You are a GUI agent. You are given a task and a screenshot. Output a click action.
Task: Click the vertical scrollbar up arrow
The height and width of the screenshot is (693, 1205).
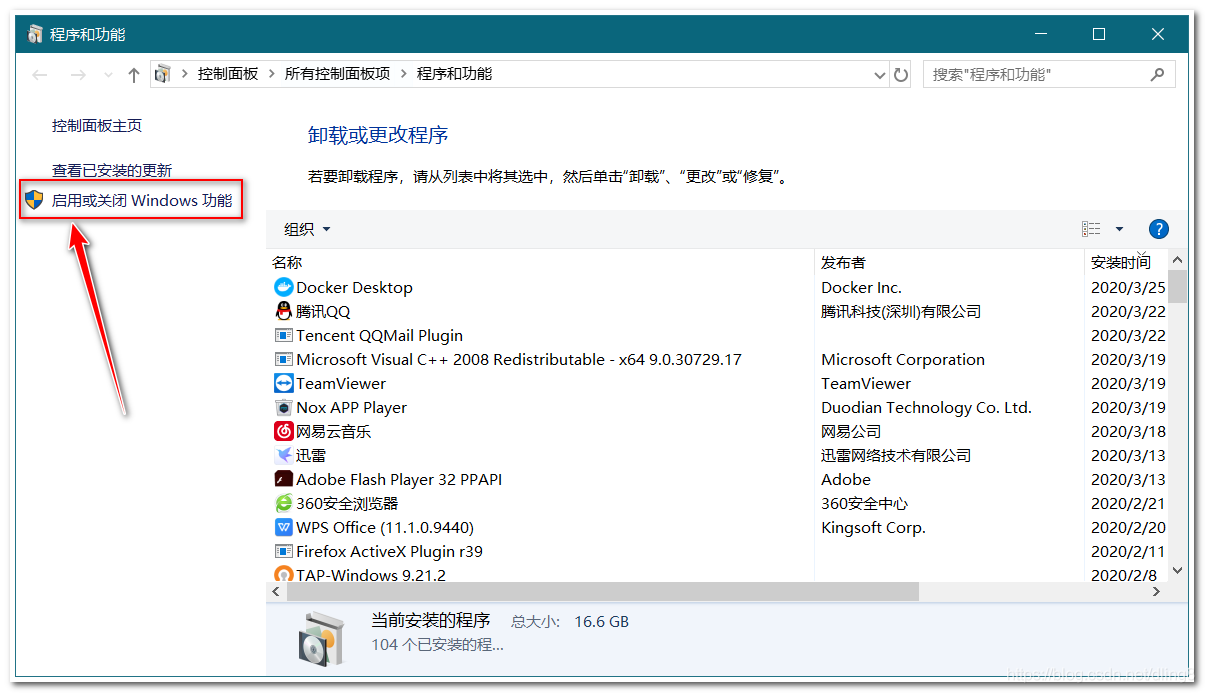coord(1177,261)
